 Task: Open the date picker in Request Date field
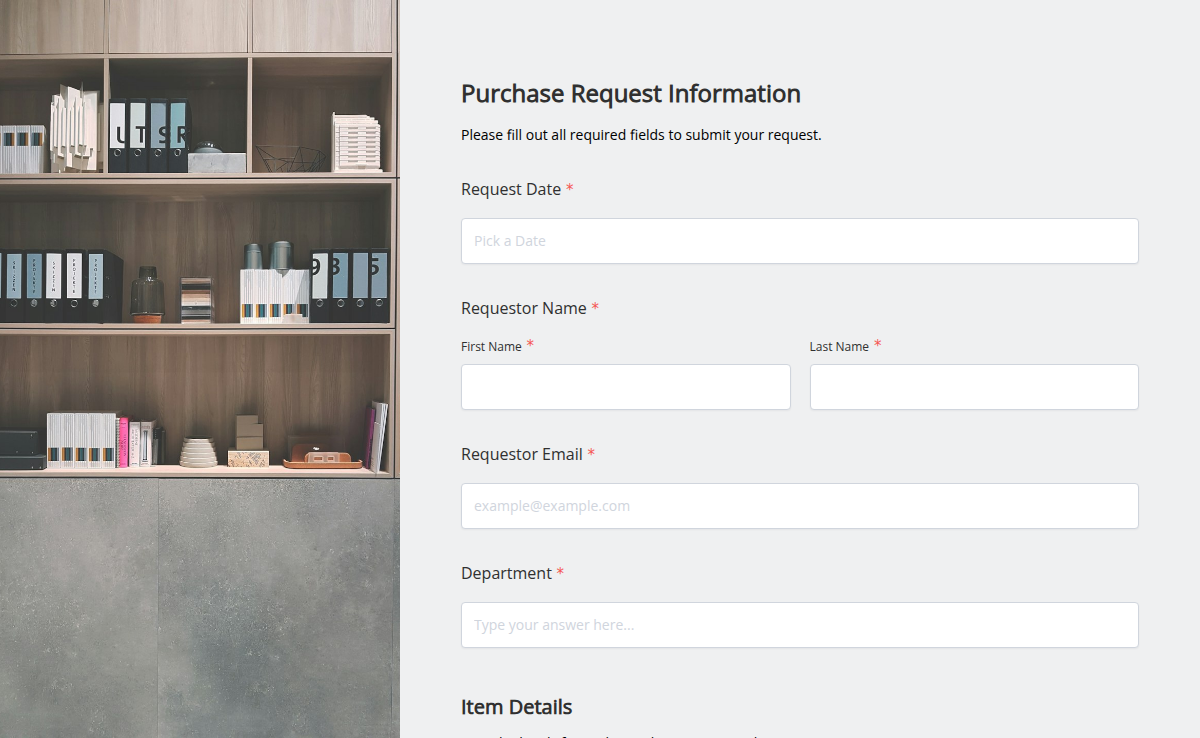click(799, 240)
